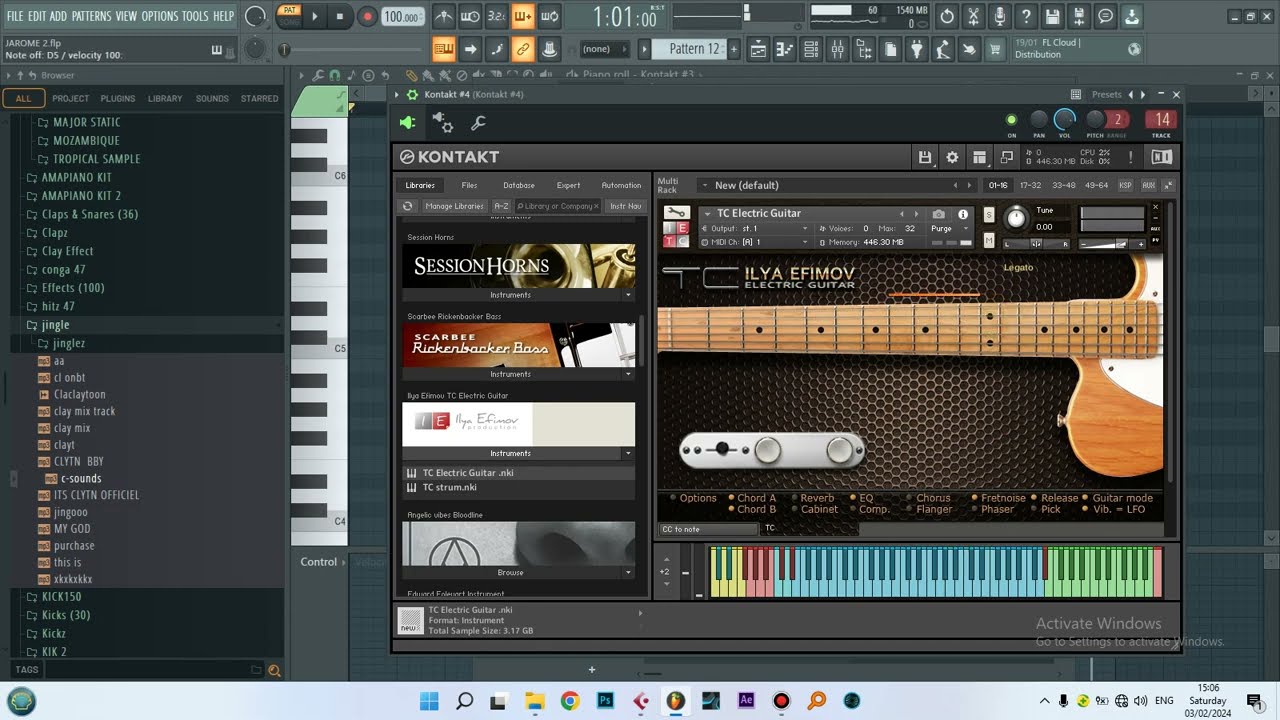Open the OPTIONS menu in FL Studio
Image resolution: width=1280 pixels, height=720 pixels.
pyautogui.click(x=159, y=16)
